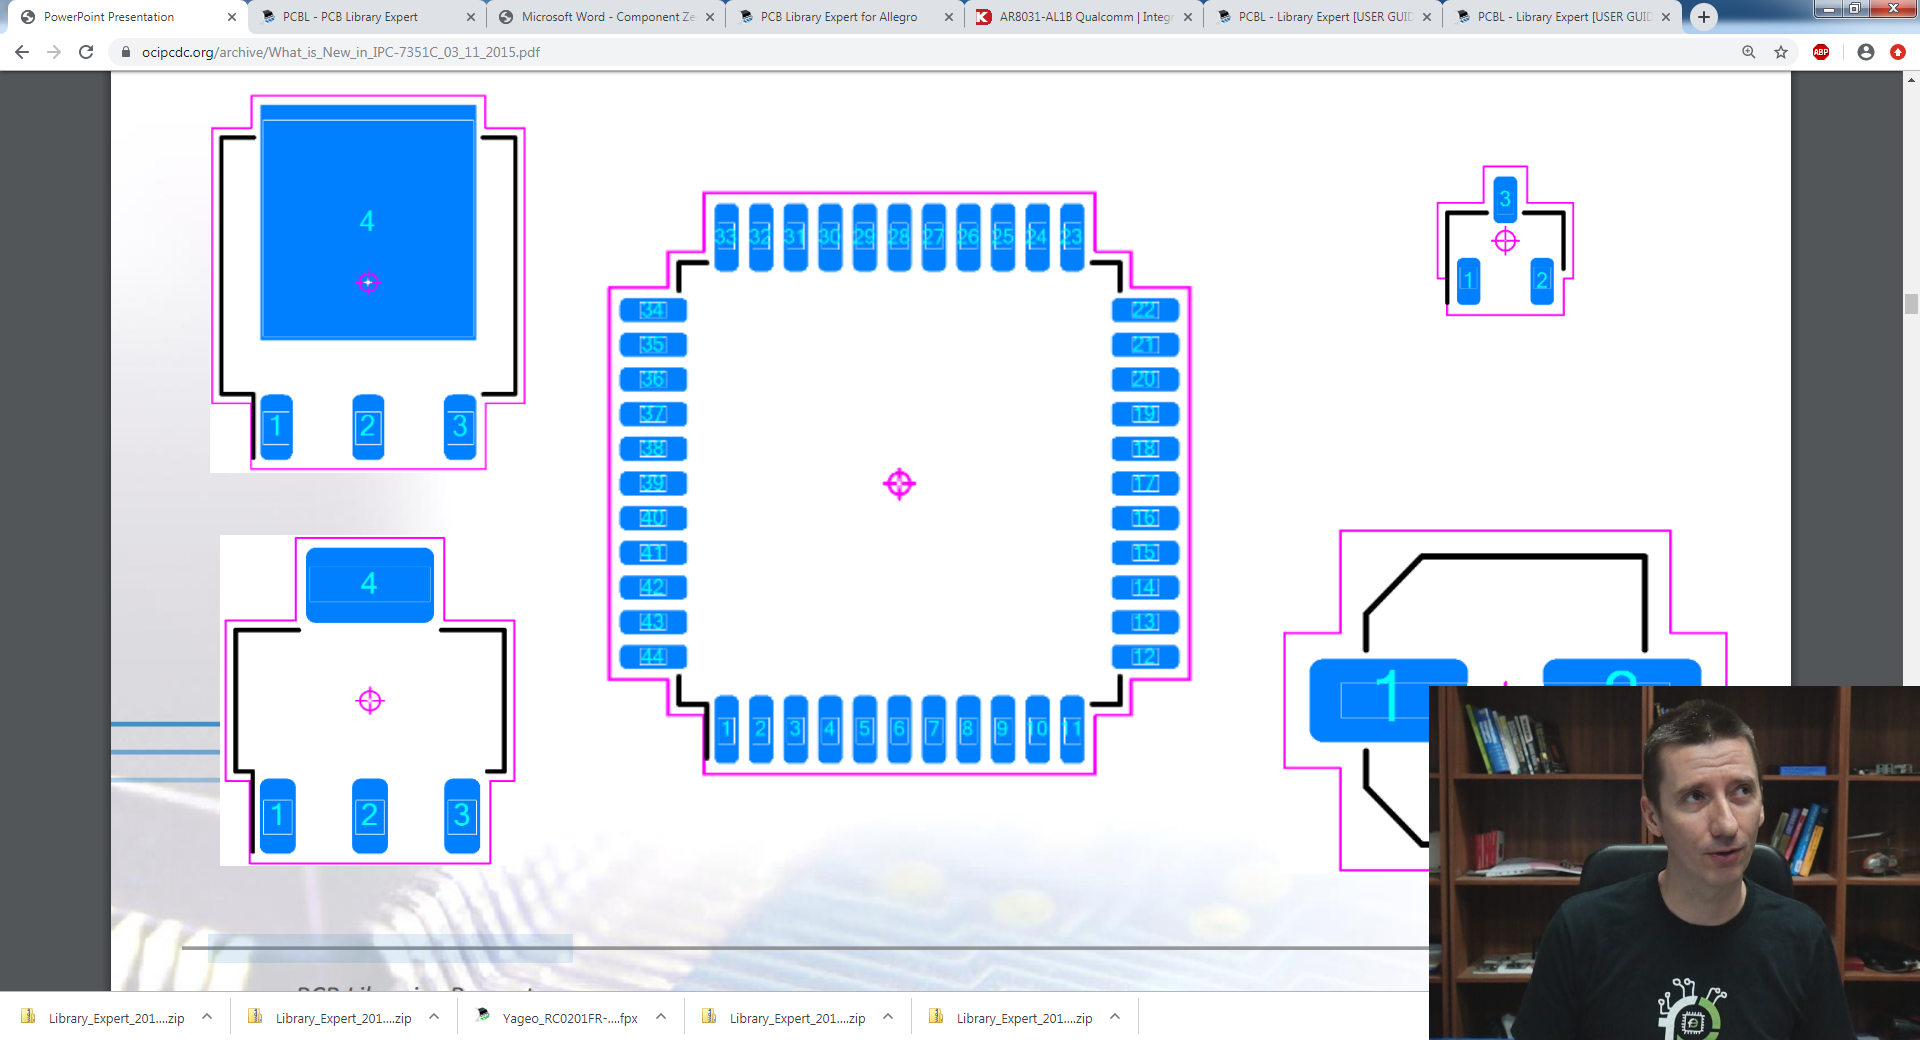Open the zoom magnifier icon in address bar
1920x1040 pixels.
pos(1748,52)
